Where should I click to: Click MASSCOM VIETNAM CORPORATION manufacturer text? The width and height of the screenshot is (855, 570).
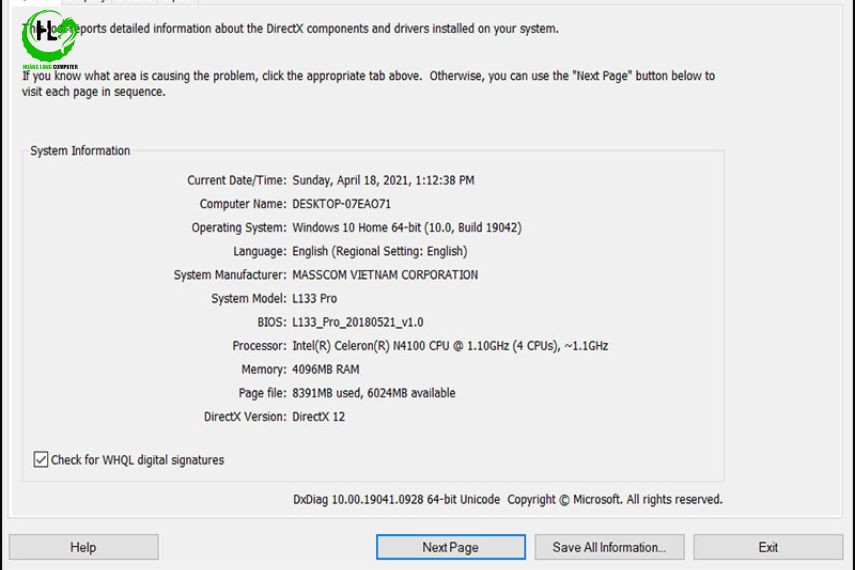click(384, 275)
